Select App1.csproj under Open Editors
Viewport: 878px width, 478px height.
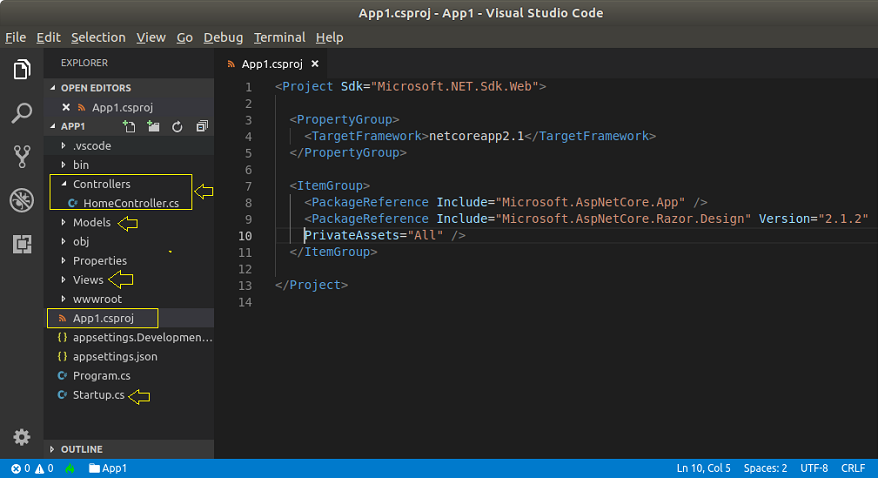pyautogui.click(x=122, y=107)
